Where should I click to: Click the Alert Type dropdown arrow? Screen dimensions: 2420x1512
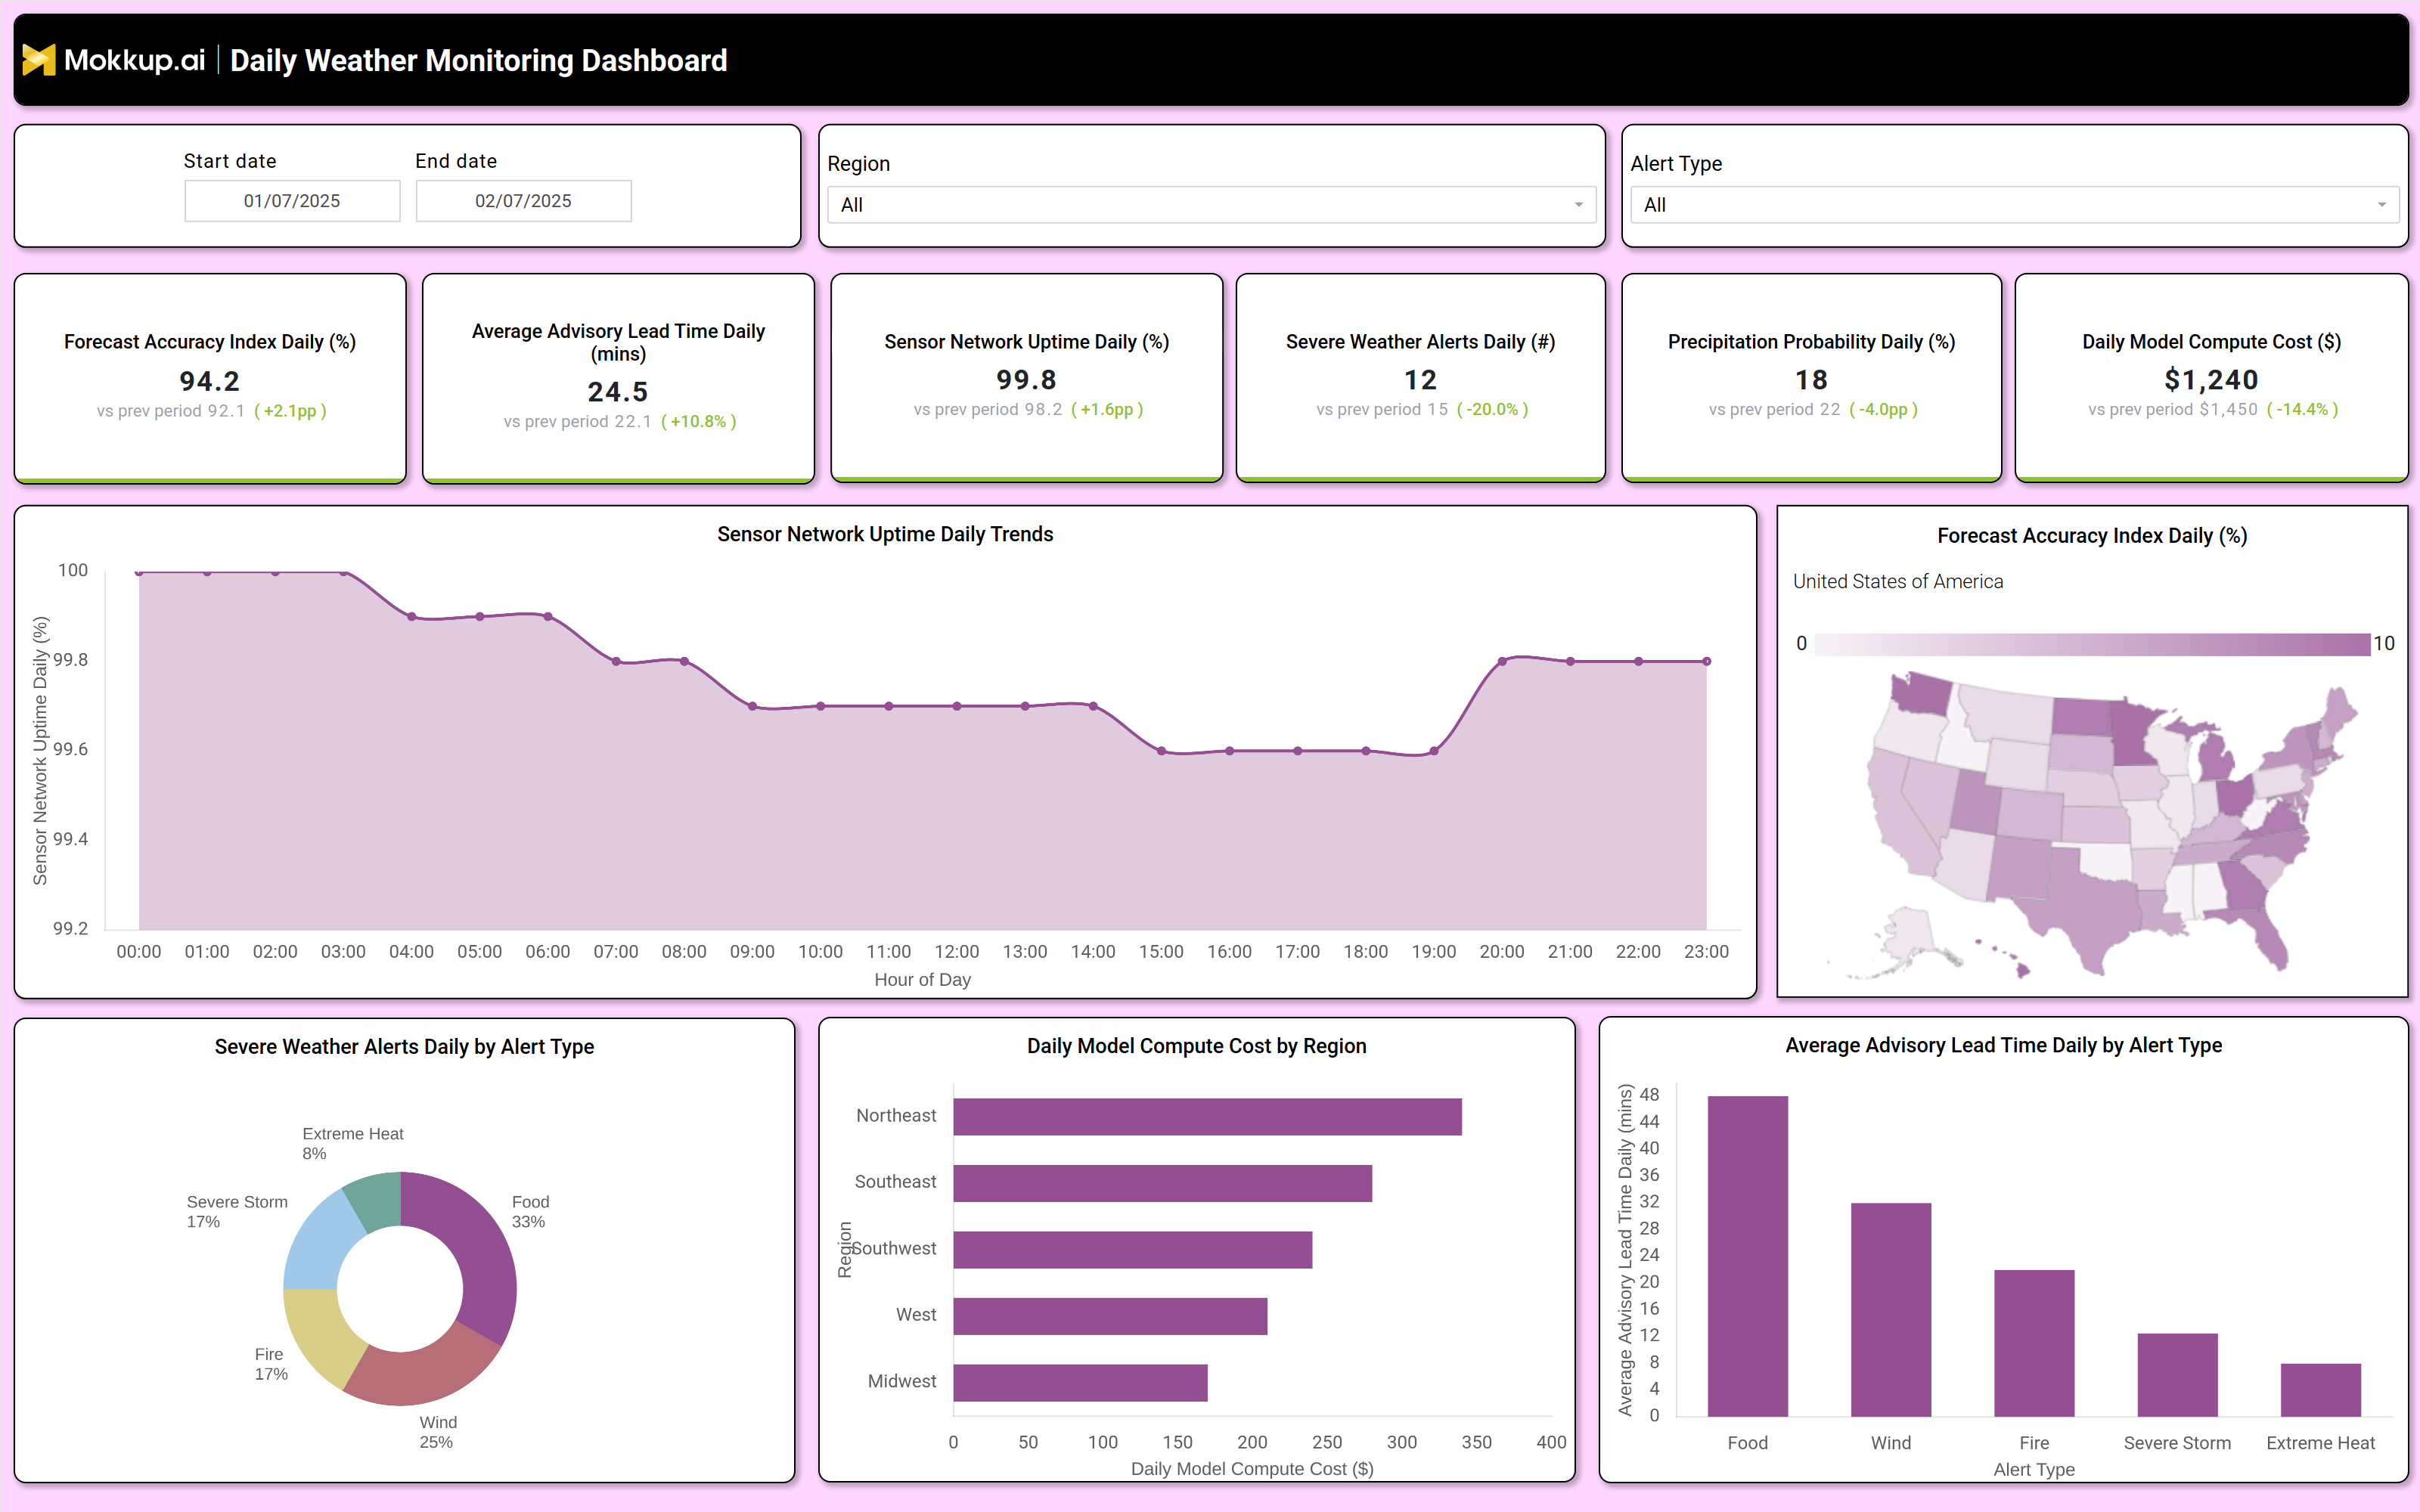2381,205
